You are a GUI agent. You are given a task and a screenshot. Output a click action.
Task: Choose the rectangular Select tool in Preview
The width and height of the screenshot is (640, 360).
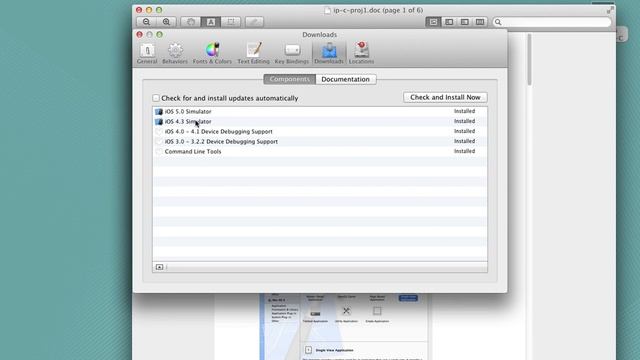(231, 22)
